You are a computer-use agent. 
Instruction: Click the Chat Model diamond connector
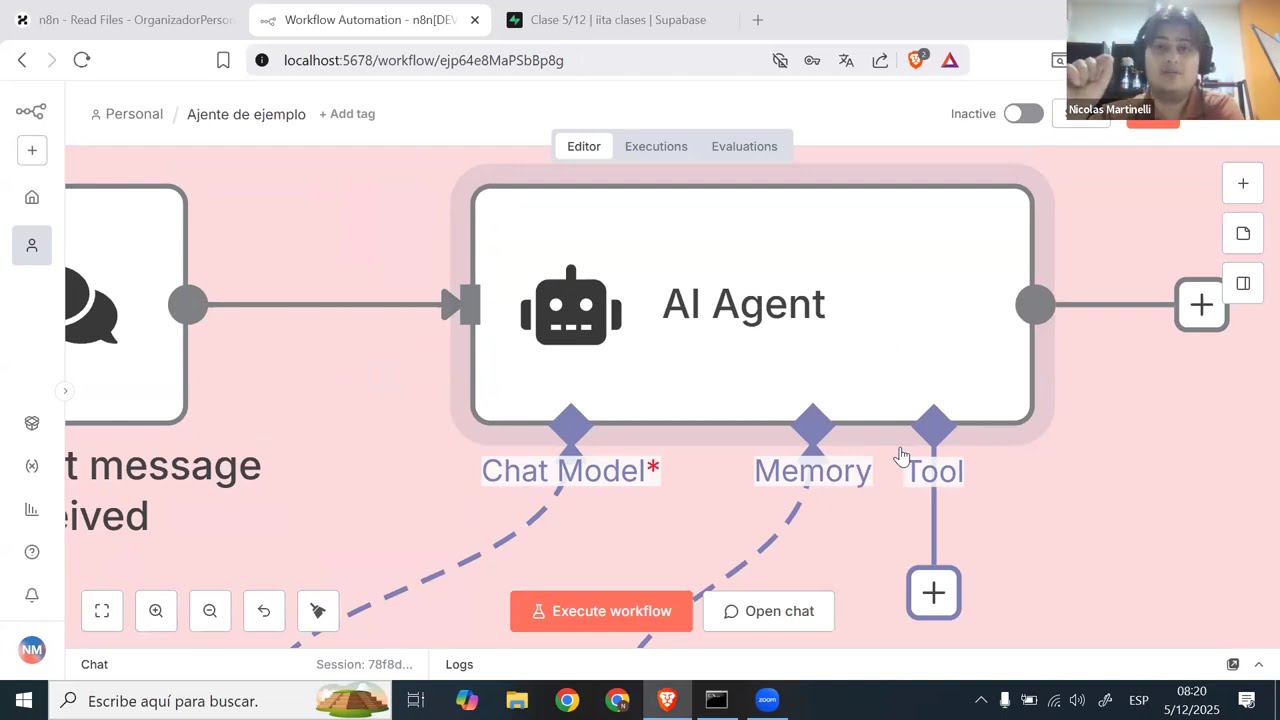571,426
